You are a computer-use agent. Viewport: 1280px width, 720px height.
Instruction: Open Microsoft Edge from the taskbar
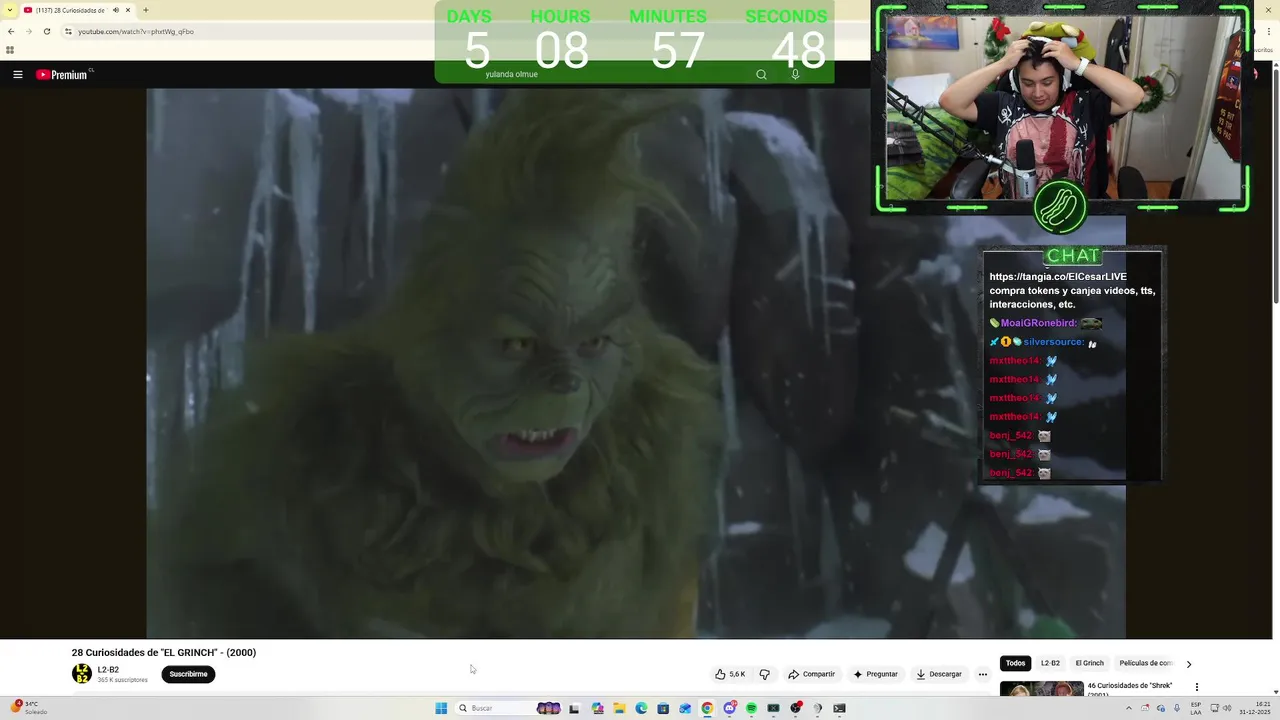click(x=641, y=708)
